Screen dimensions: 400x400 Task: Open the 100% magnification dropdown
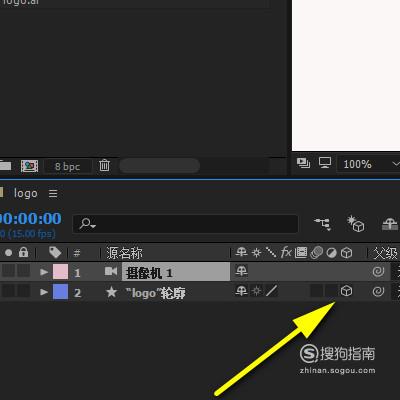coord(370,164)
